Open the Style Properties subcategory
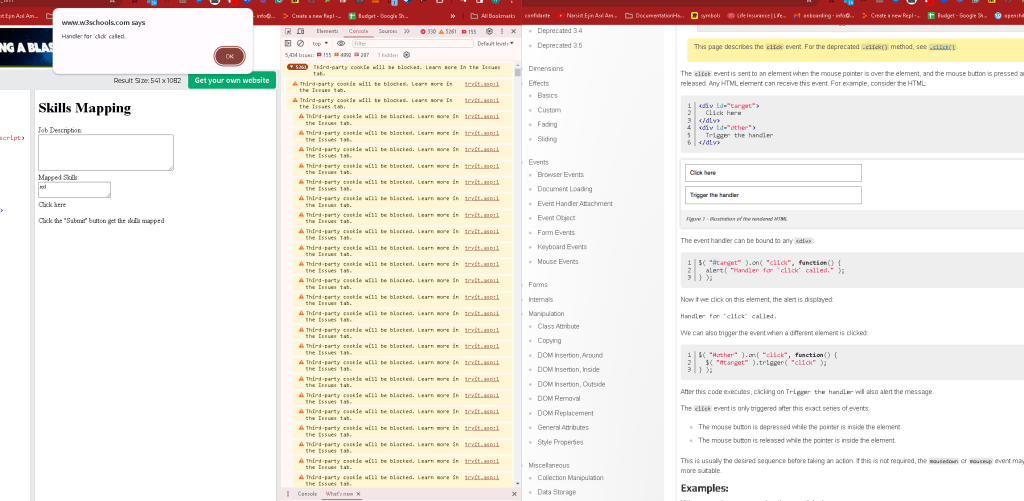This screenshot has width=1024, height=501. click(560, 442)
